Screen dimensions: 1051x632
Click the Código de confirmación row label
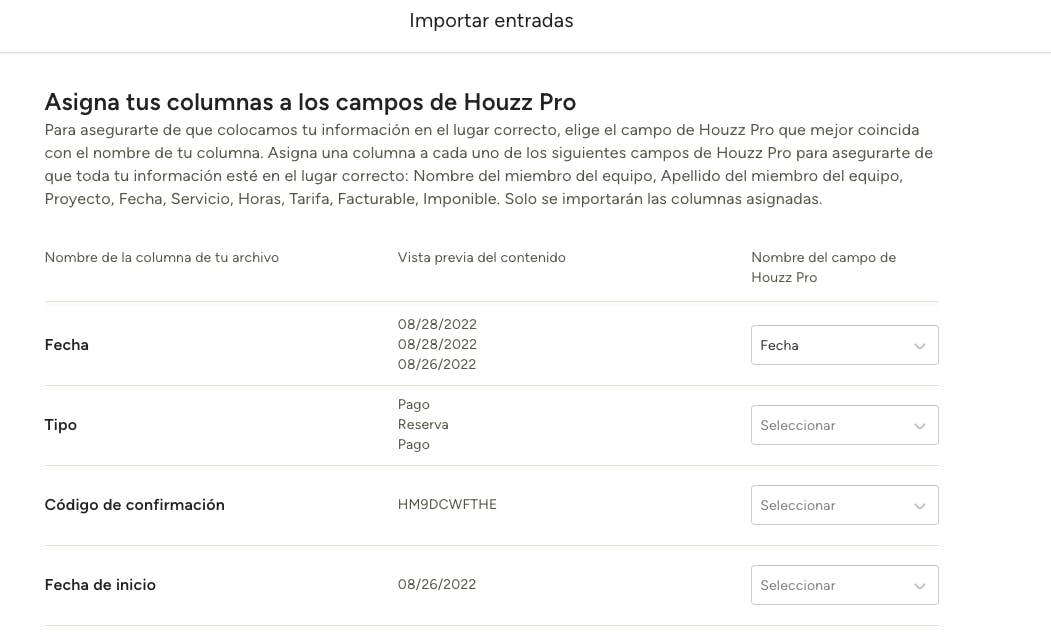point(135,505)
